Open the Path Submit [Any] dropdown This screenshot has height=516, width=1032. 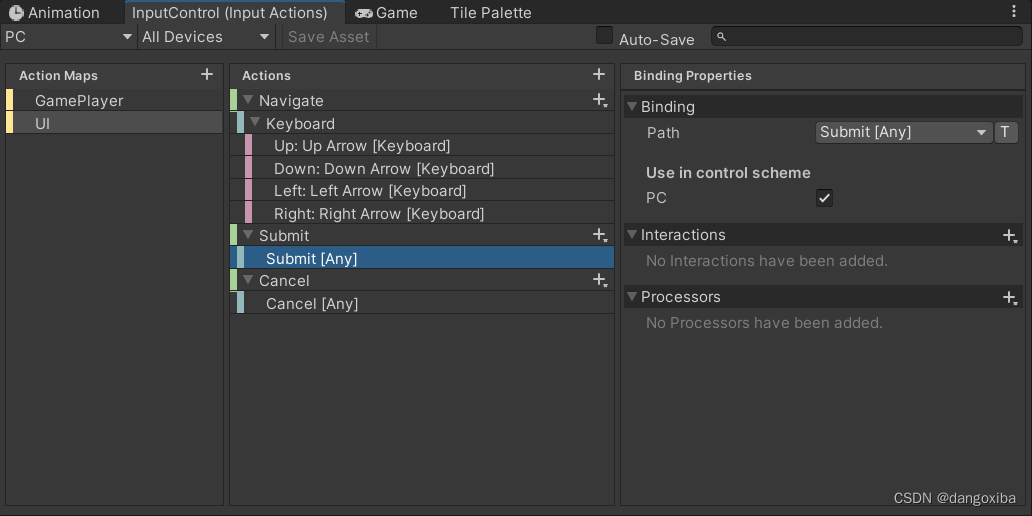click(903, 132)
